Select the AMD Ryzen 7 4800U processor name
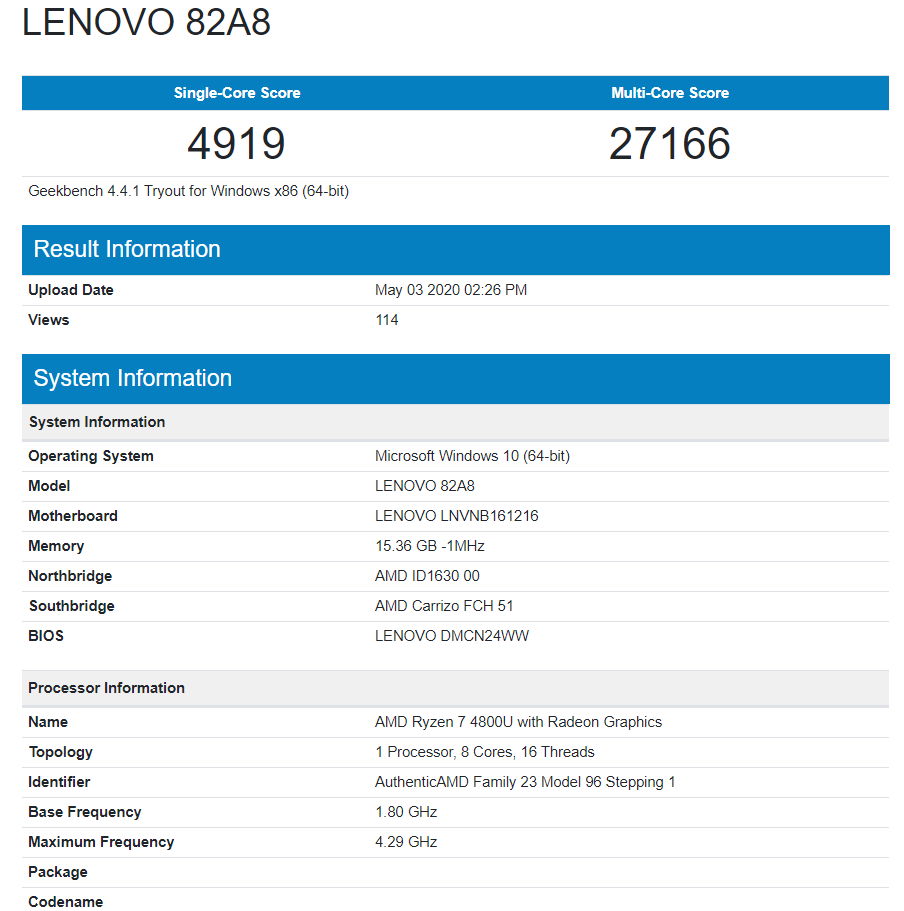This screenshot has width=904, height=911. [x=518, y=722]
